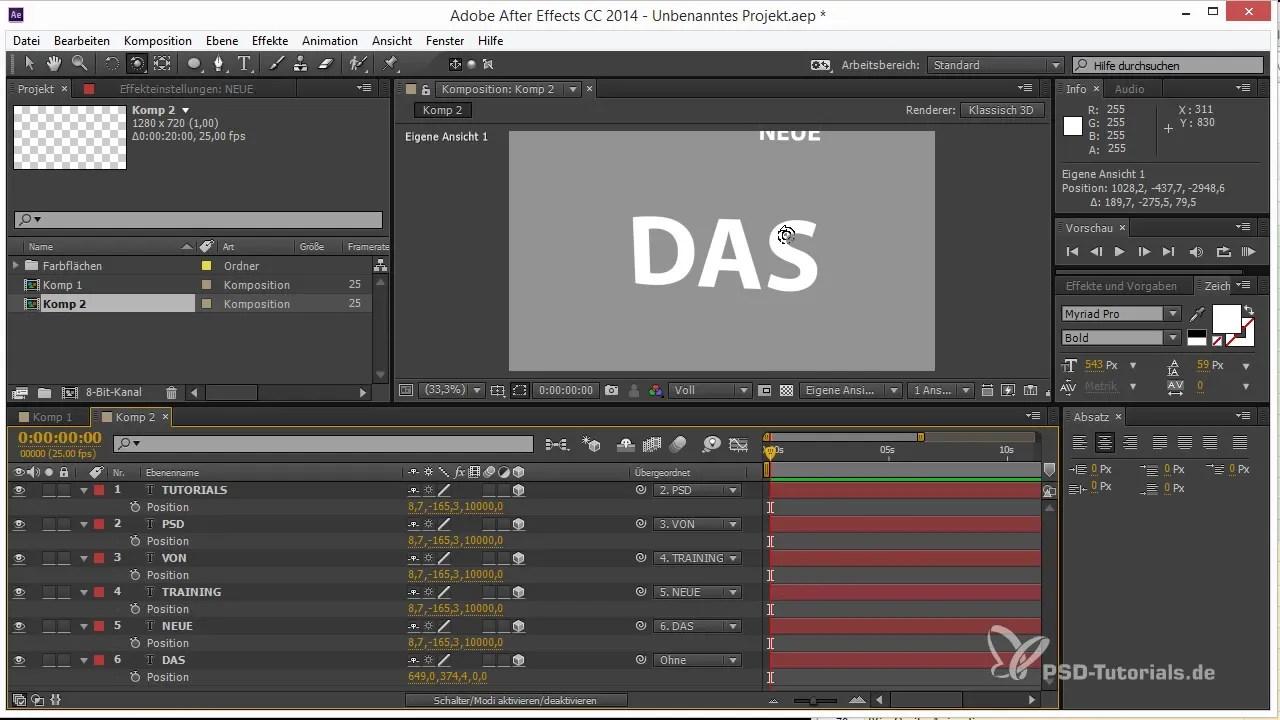This screenshot has width=1280, height=720.
Task: Open the composition mini-flowchart icon in timeline
Action: coord(557,444)
